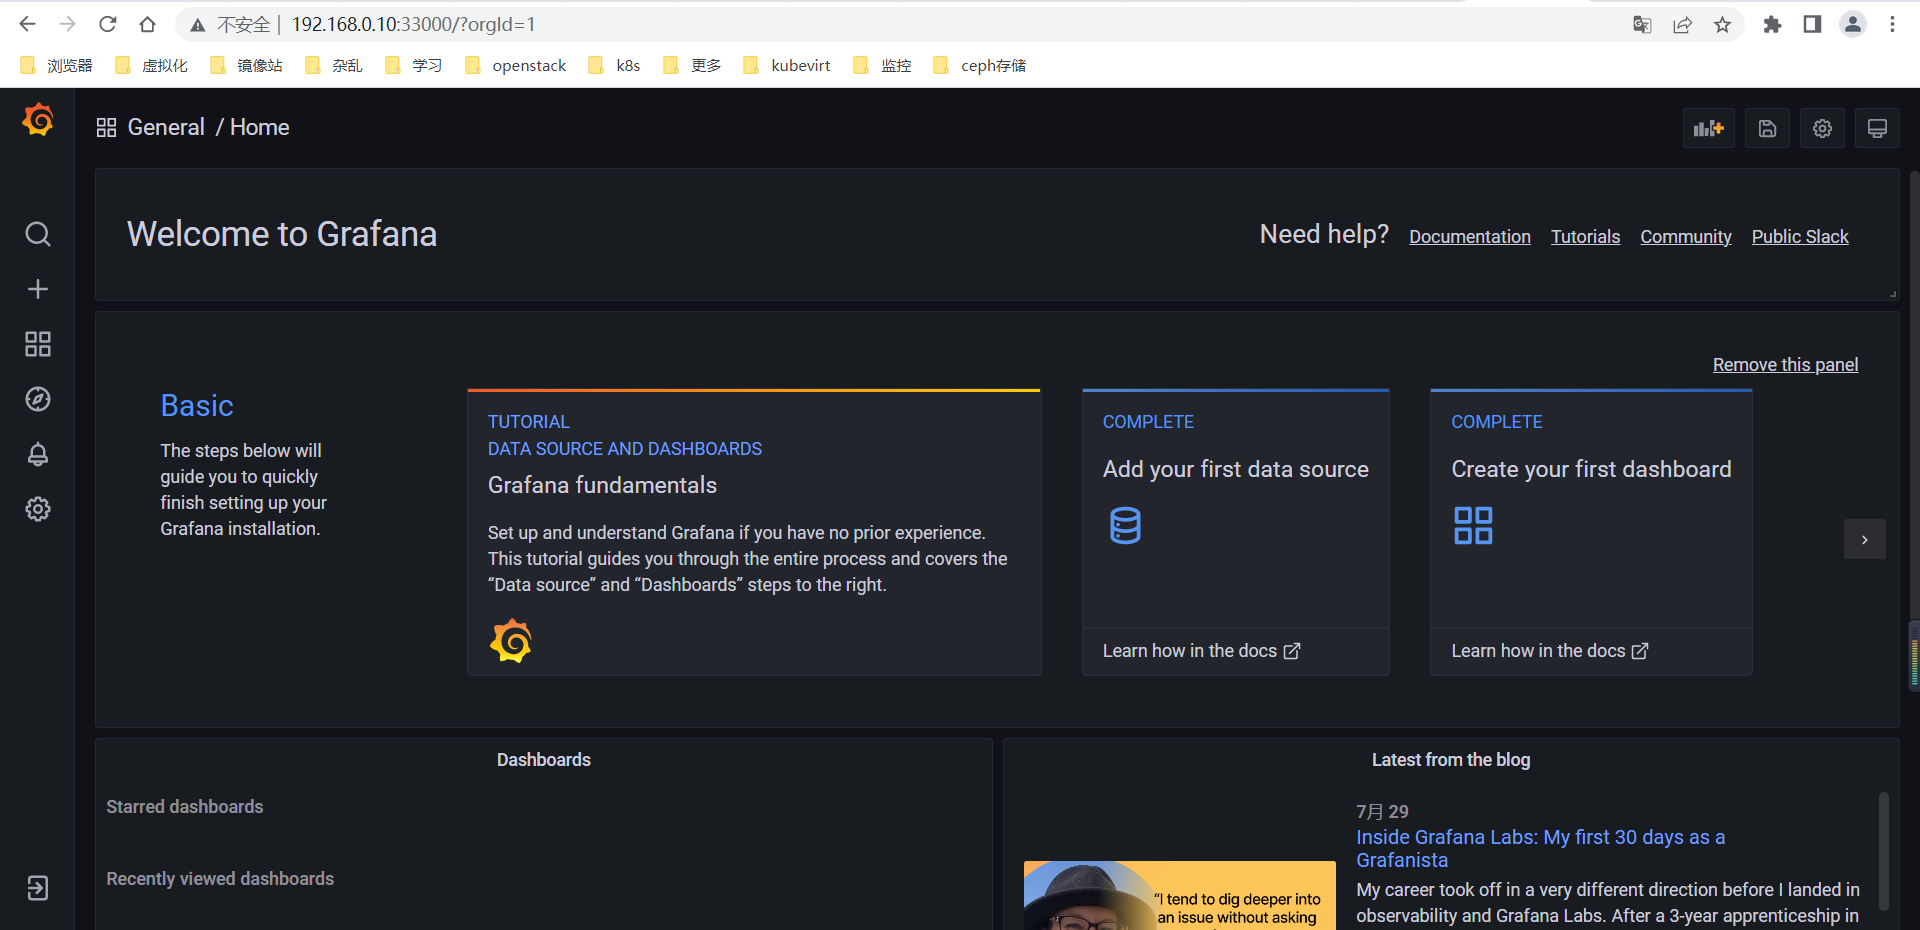This screenshot has height=930, width=1920.
Task: Open the Inside Grafana Labs blog post
Action: tap(1540, 848)
